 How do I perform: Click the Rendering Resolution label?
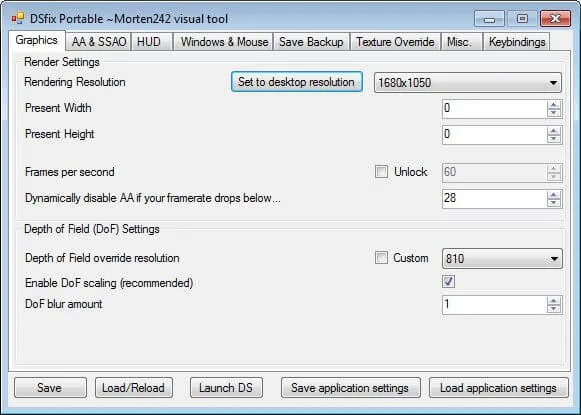pyautogui.click(x=75, y=82)
